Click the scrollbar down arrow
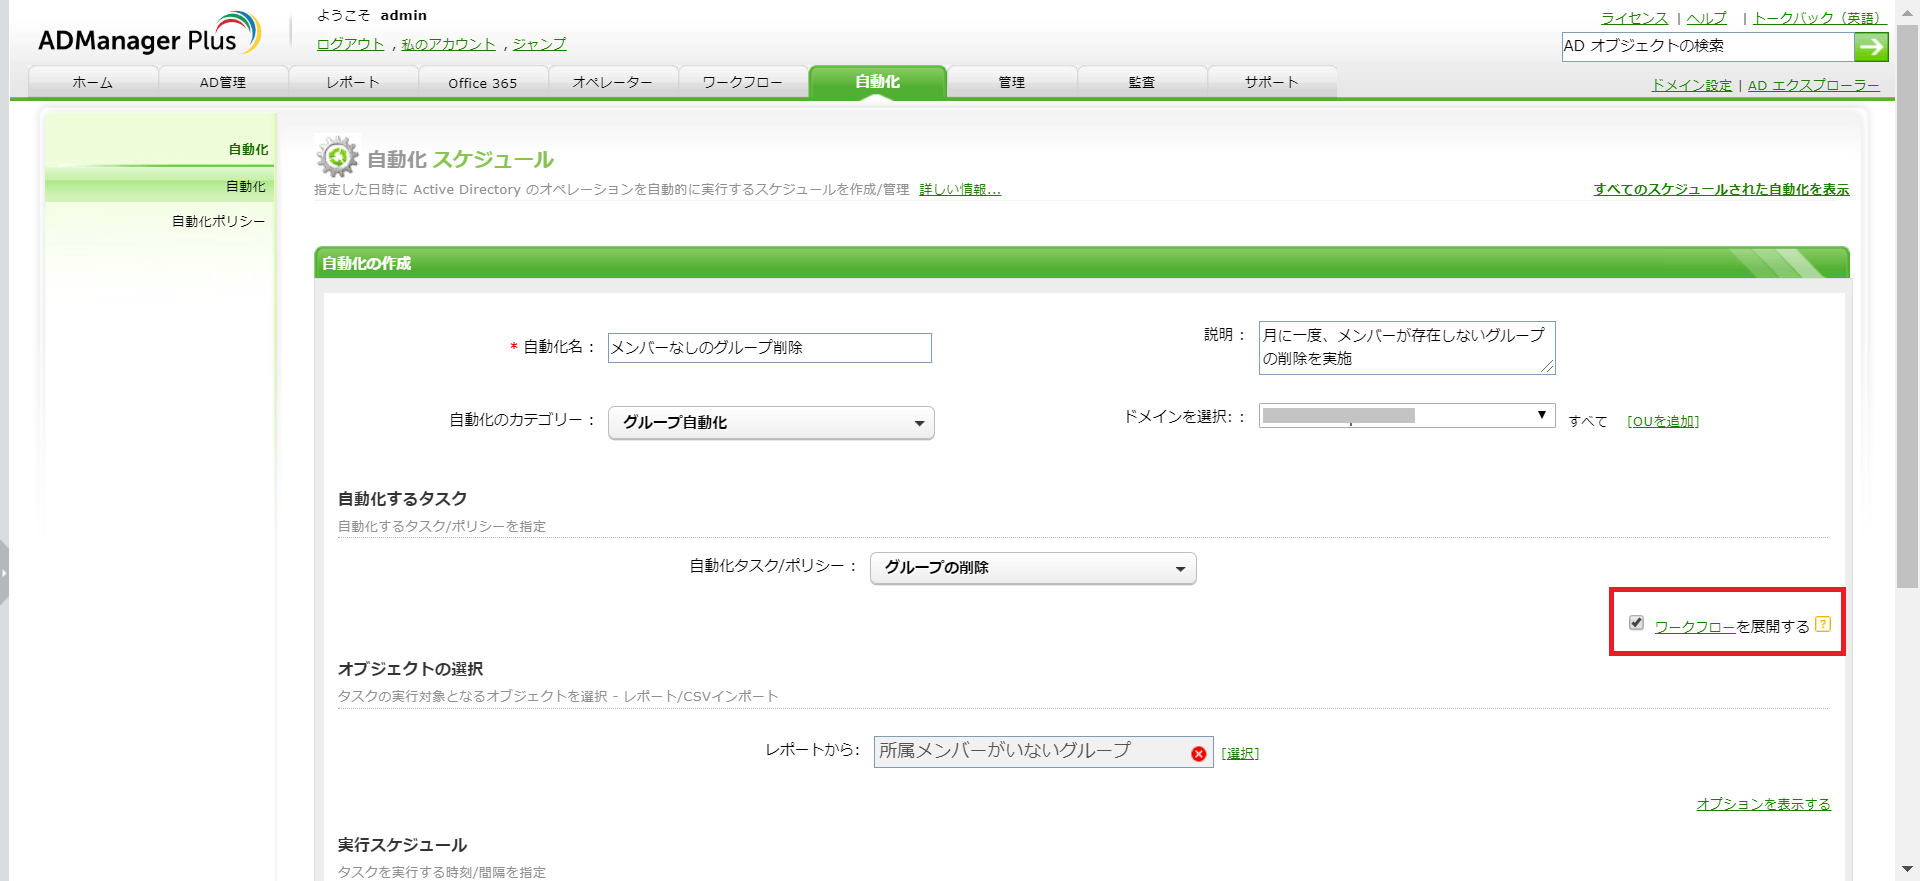Image resolution: width=1920 pixels, height=881 pixels. (1907, 870)
